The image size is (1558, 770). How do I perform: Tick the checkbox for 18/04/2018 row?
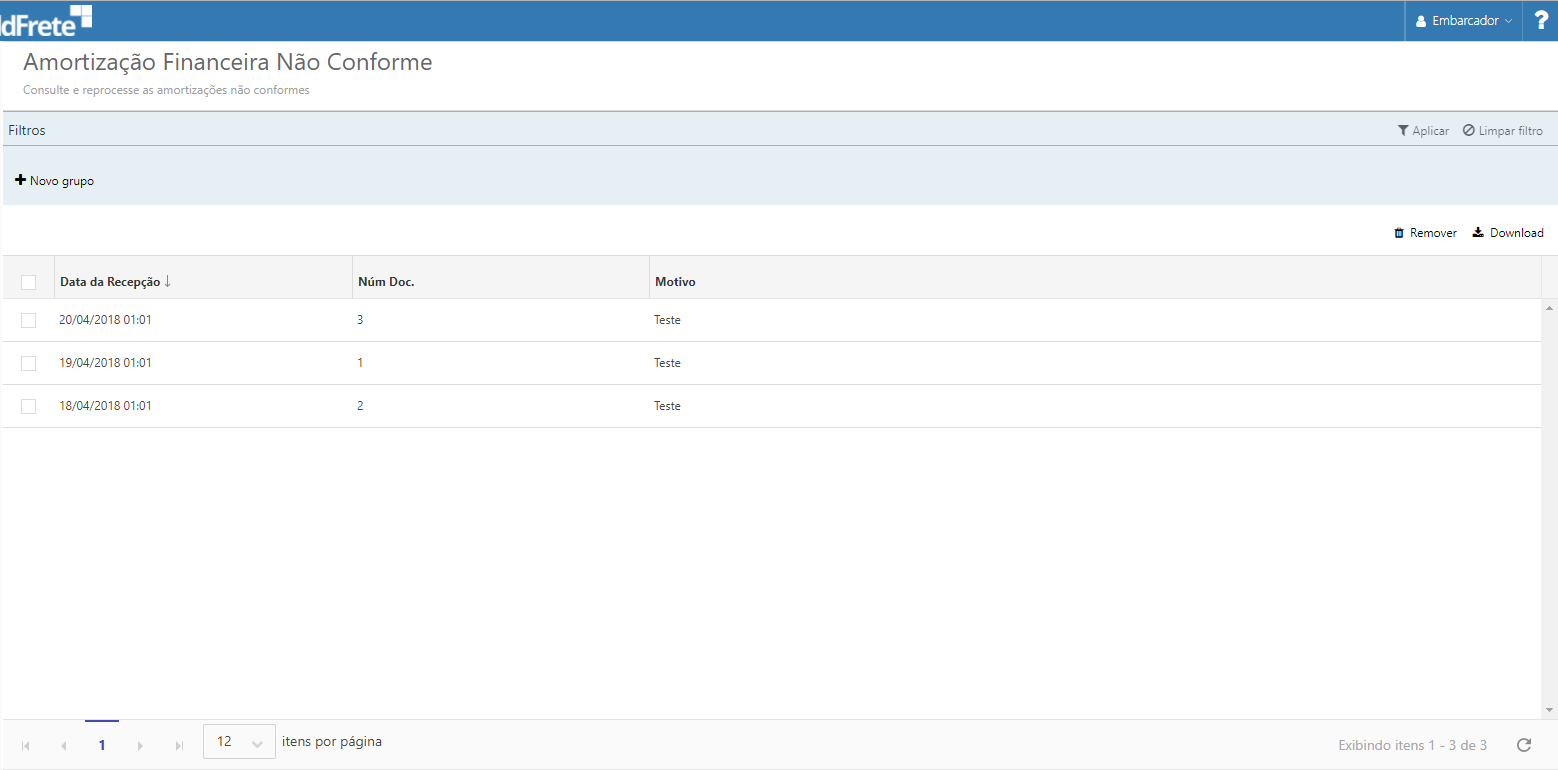[28, 406]
